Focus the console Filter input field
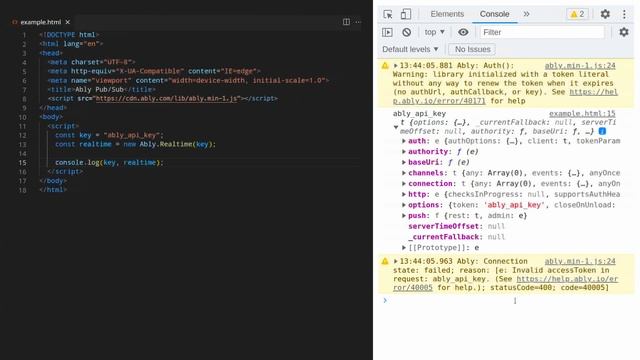Viewport: 640px width, 360px height. 542,32
